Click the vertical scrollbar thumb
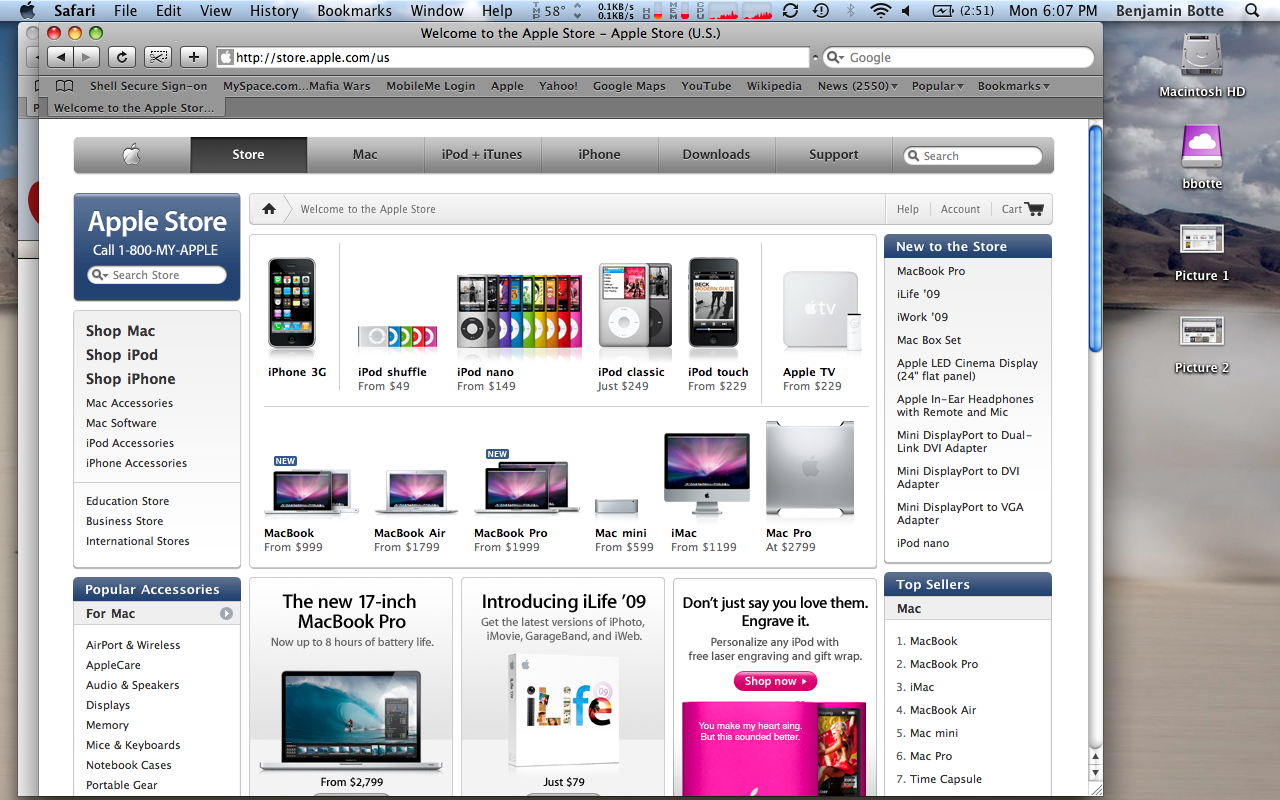The height and width of the screenshot is (800, 1280). point(1095,238)
